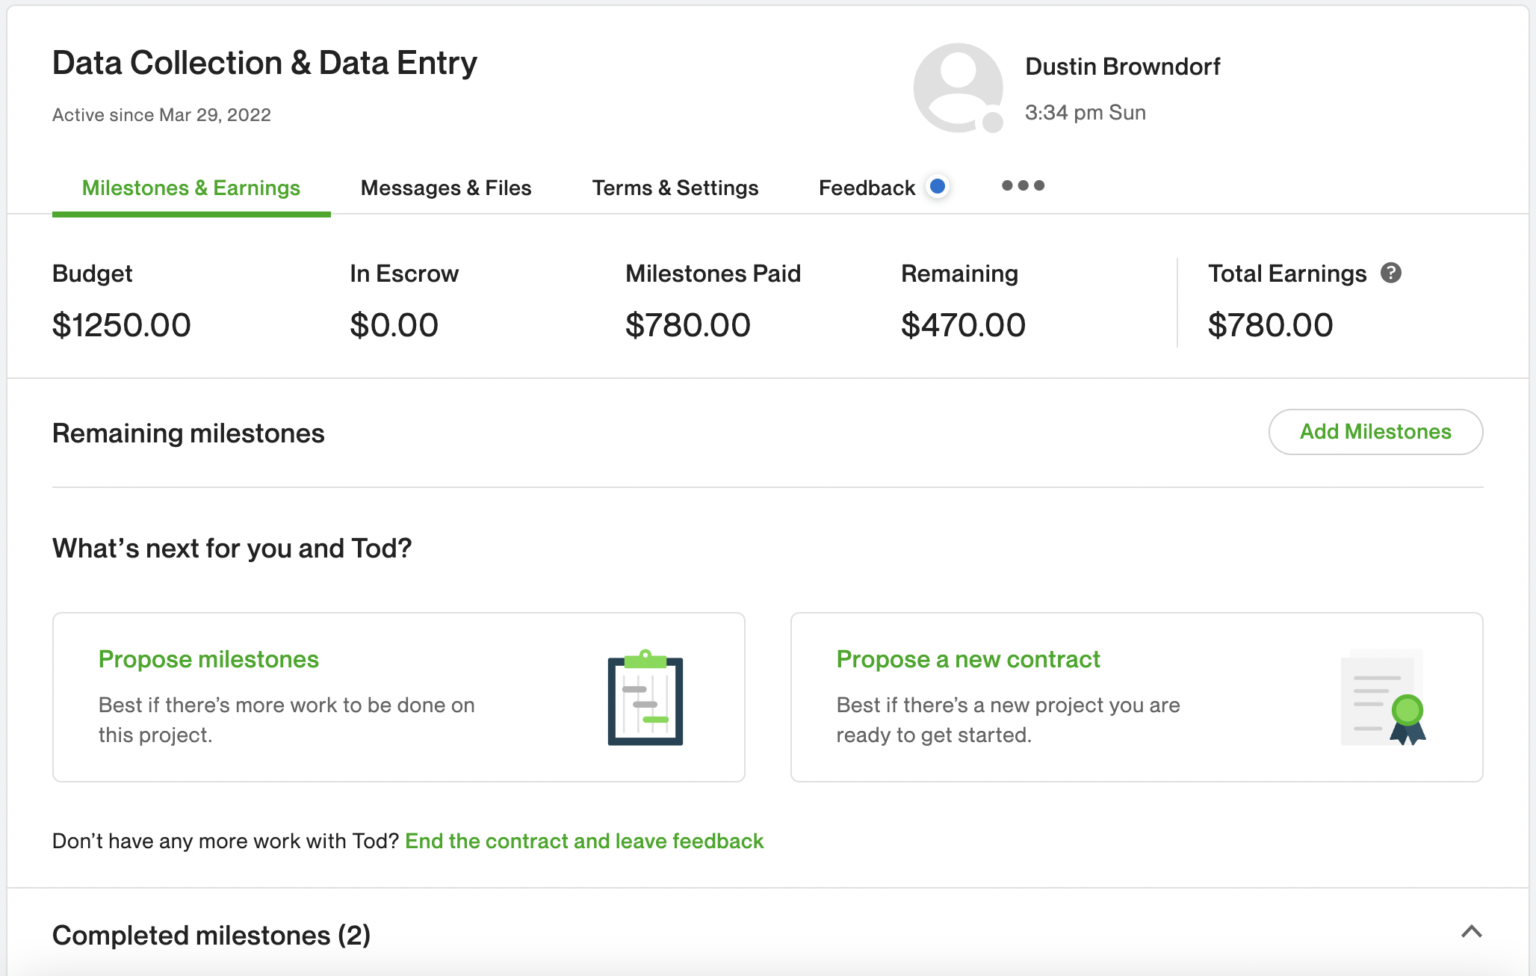This screenshot has width=1536, height=976.
Task: Click the Total Earnings label
Action: coord(1287,273)
